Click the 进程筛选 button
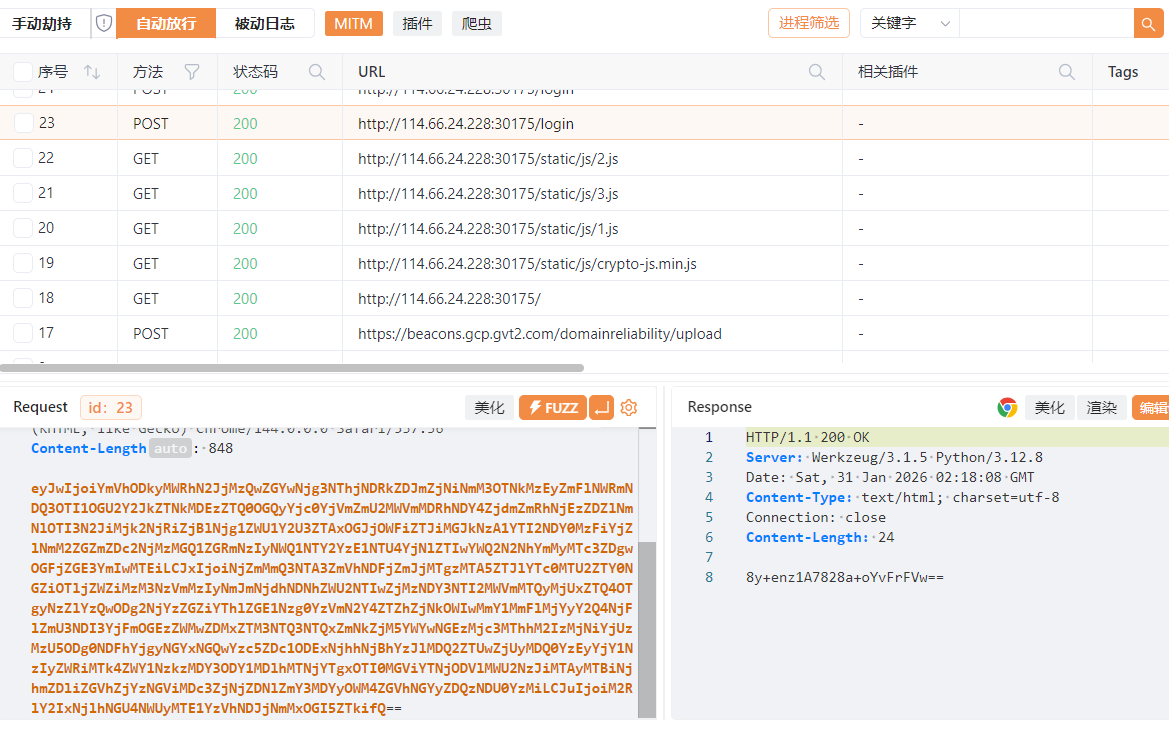This screenshot has height=734, width=1169. (809, 23)
